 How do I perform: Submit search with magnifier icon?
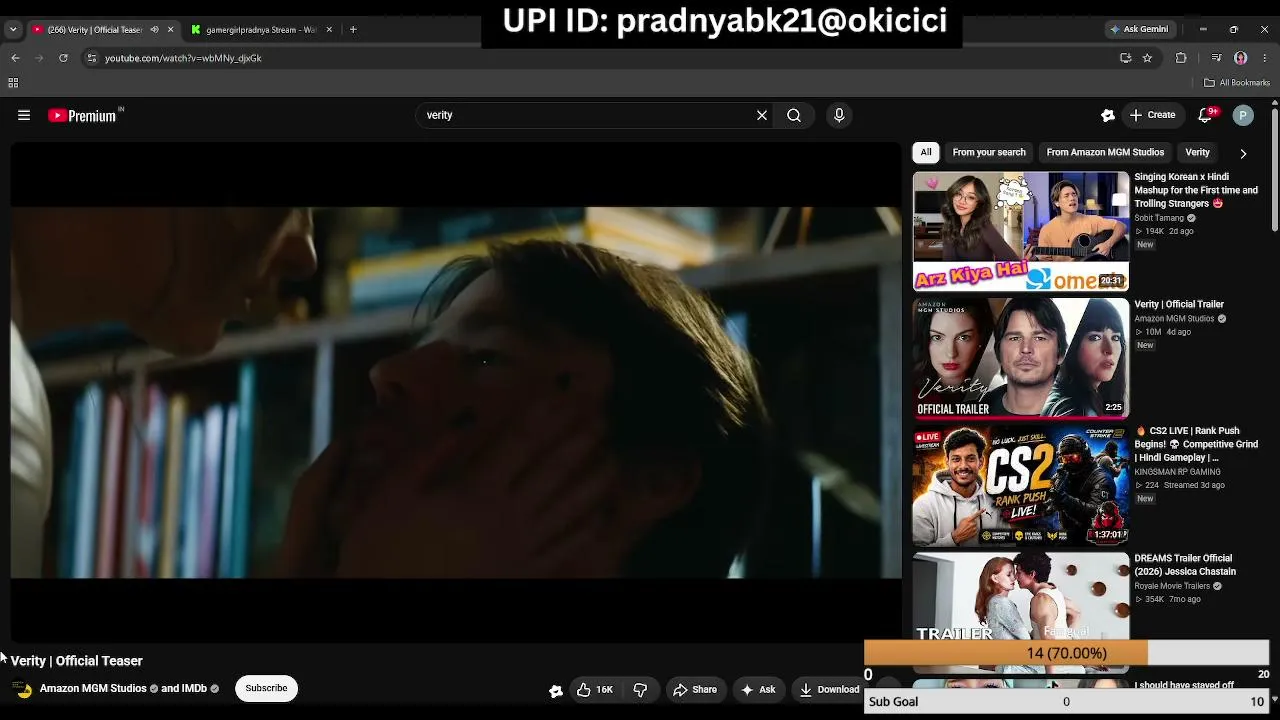coord(794,115)
